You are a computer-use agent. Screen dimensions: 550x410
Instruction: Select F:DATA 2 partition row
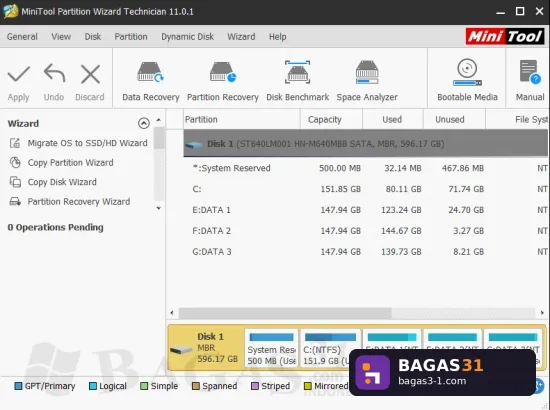tap(365, 231)
